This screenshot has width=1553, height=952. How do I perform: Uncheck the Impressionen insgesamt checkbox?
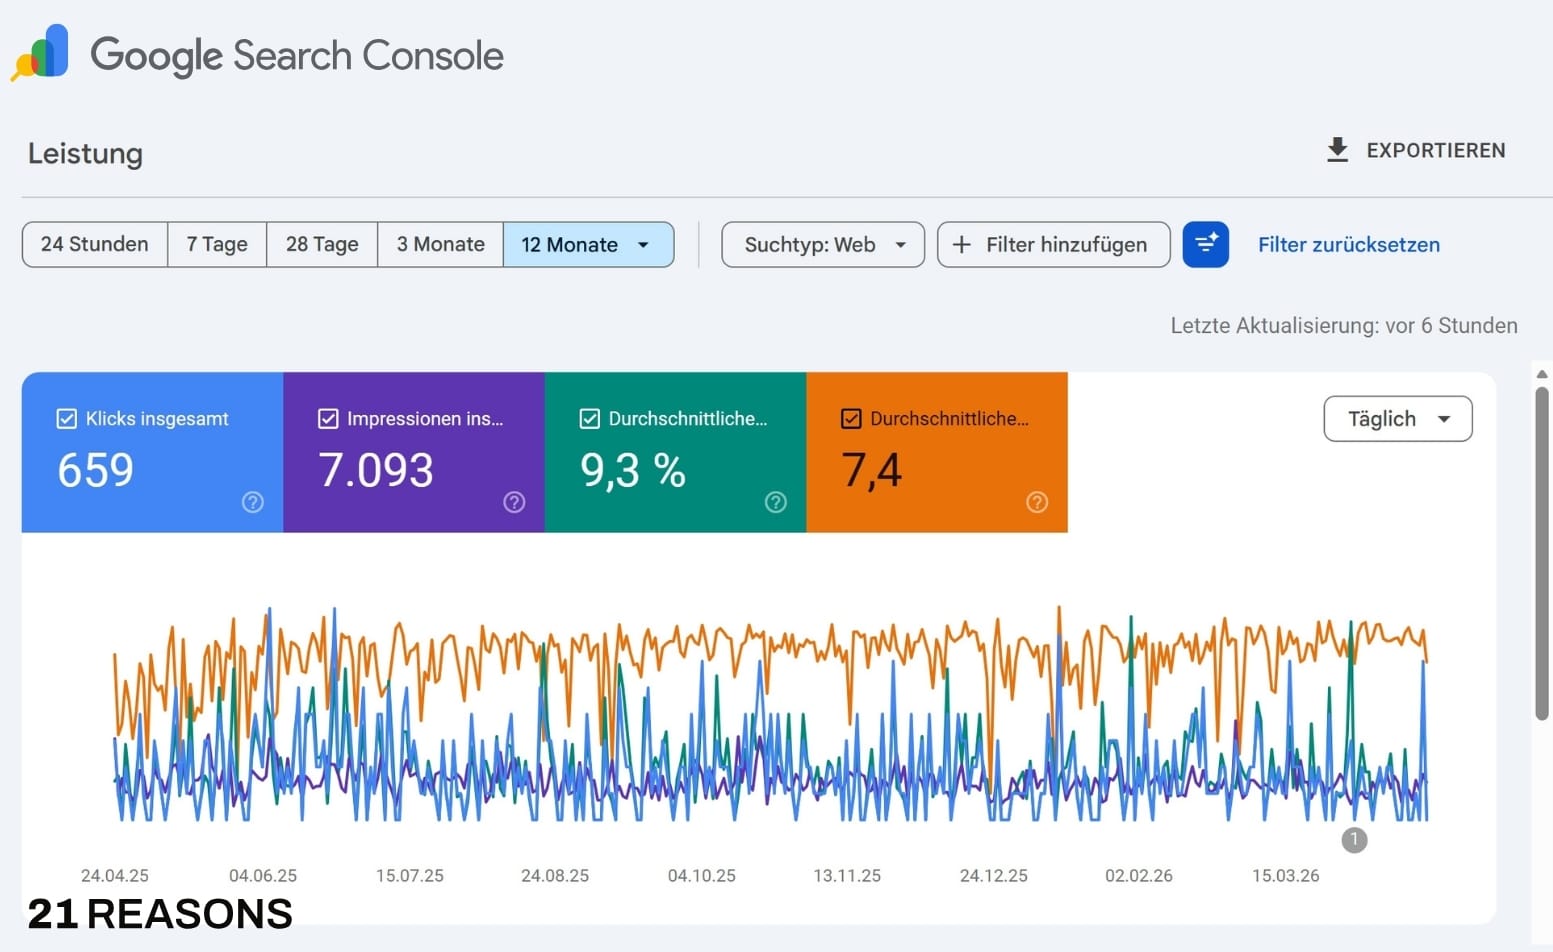click(328, 419)
